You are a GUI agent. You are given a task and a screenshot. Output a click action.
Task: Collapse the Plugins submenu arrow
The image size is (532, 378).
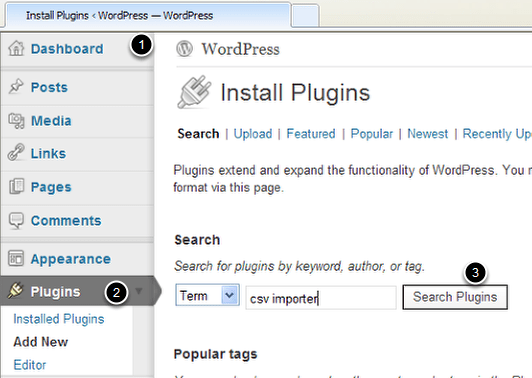click(x=138, y=291)
